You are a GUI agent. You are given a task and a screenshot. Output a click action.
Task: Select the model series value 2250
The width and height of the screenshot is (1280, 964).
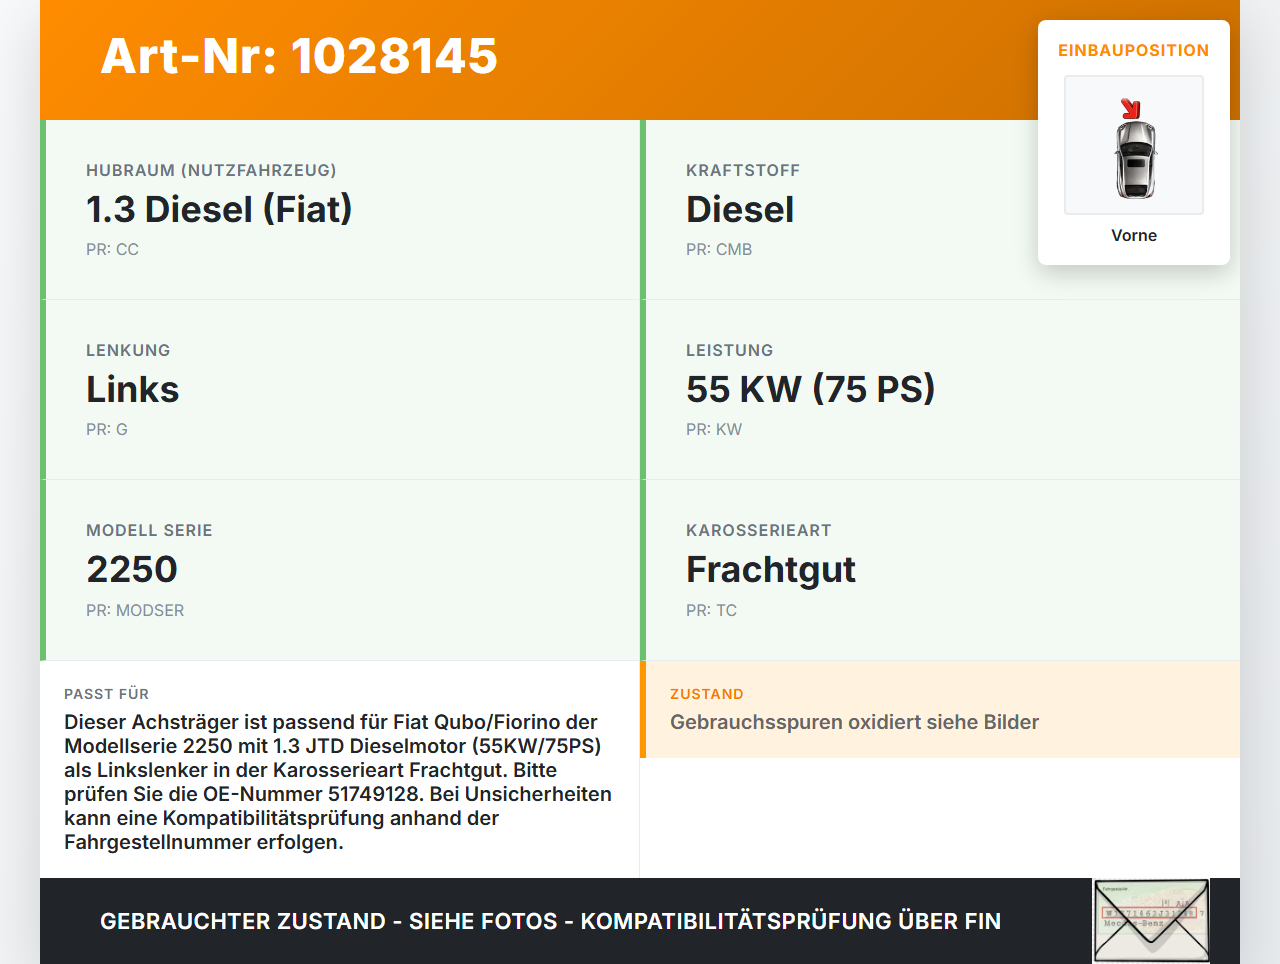pyautogui.click(x=132, y=569)
